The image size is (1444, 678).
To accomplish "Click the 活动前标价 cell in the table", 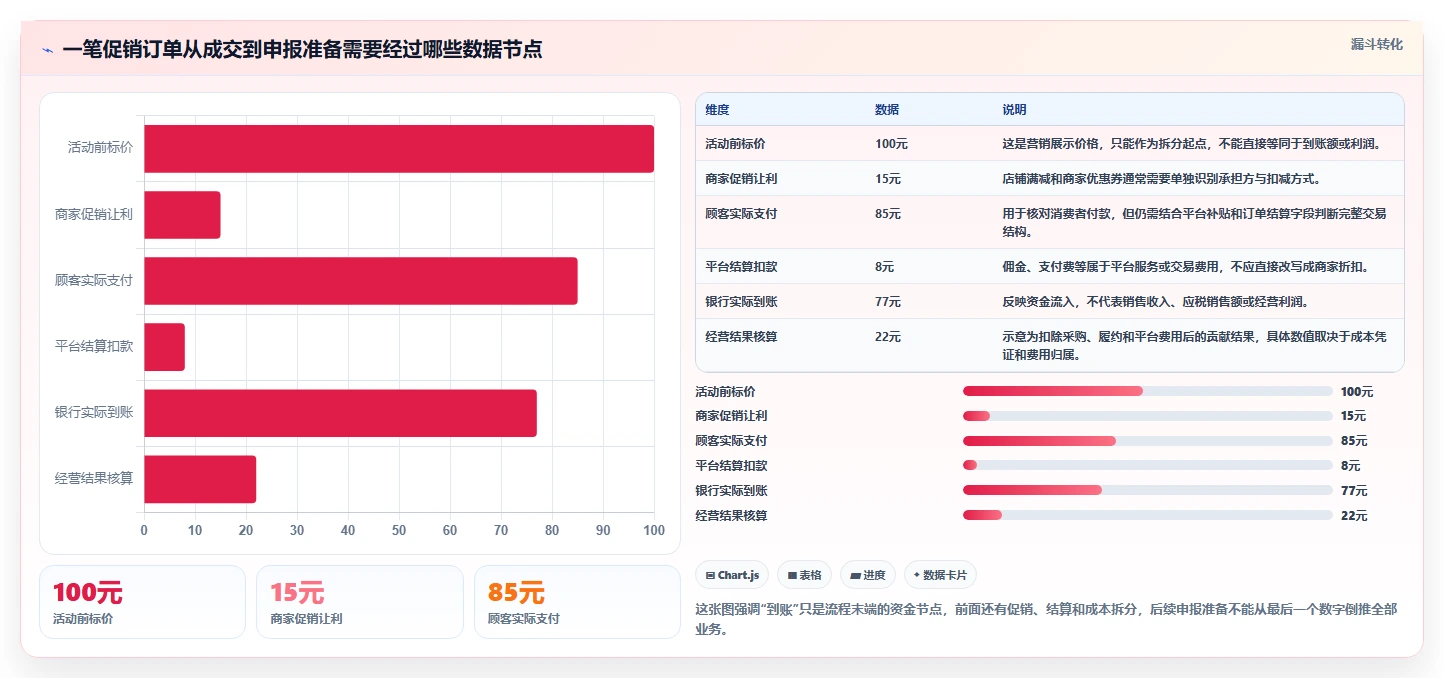I will pos(735,143).
